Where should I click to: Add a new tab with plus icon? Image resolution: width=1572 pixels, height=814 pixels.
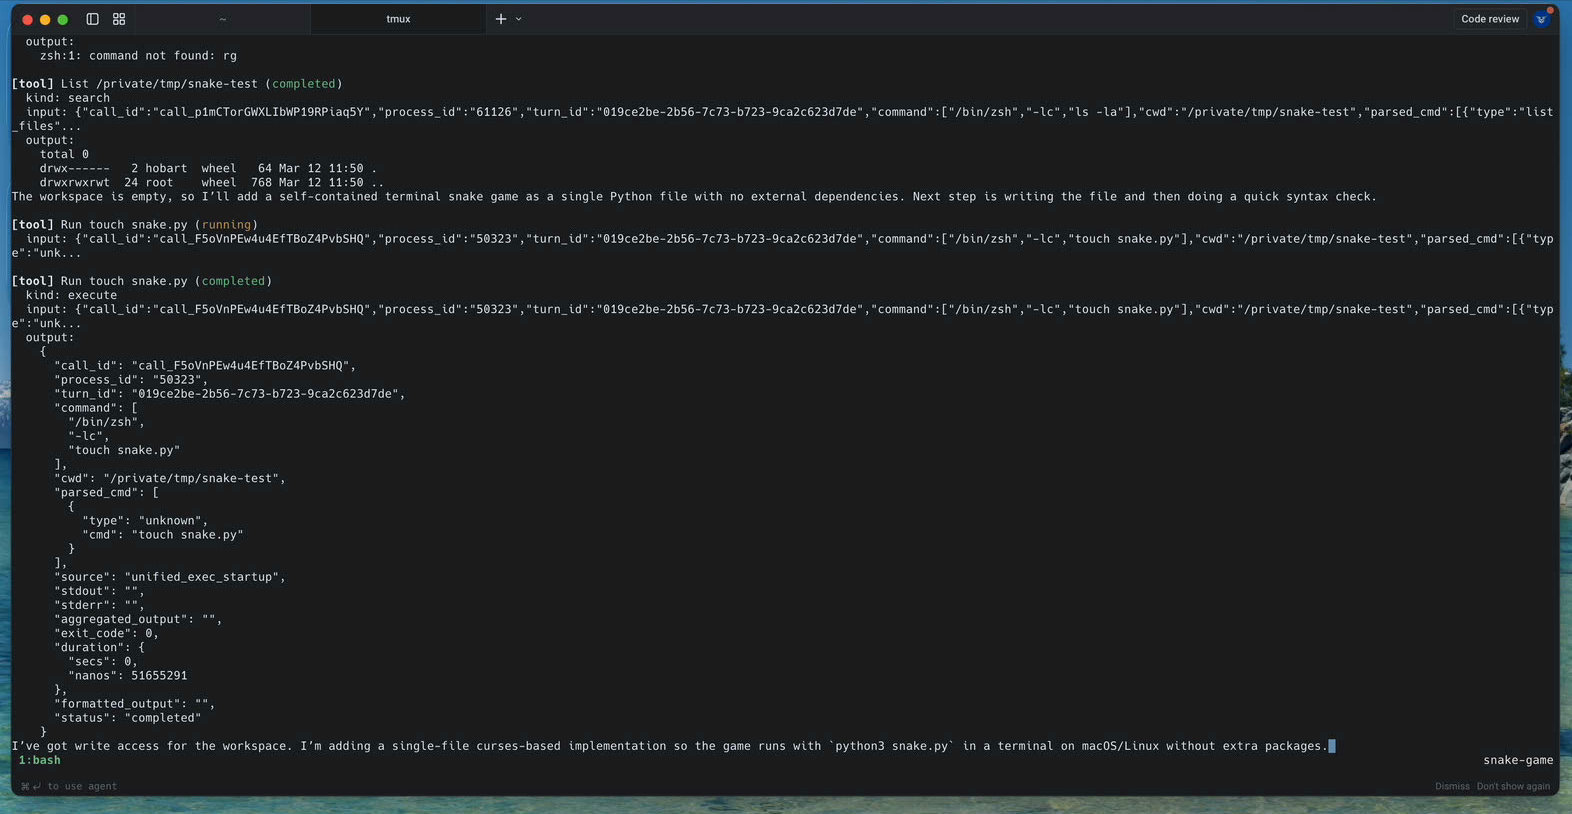(x=501, y=19)
